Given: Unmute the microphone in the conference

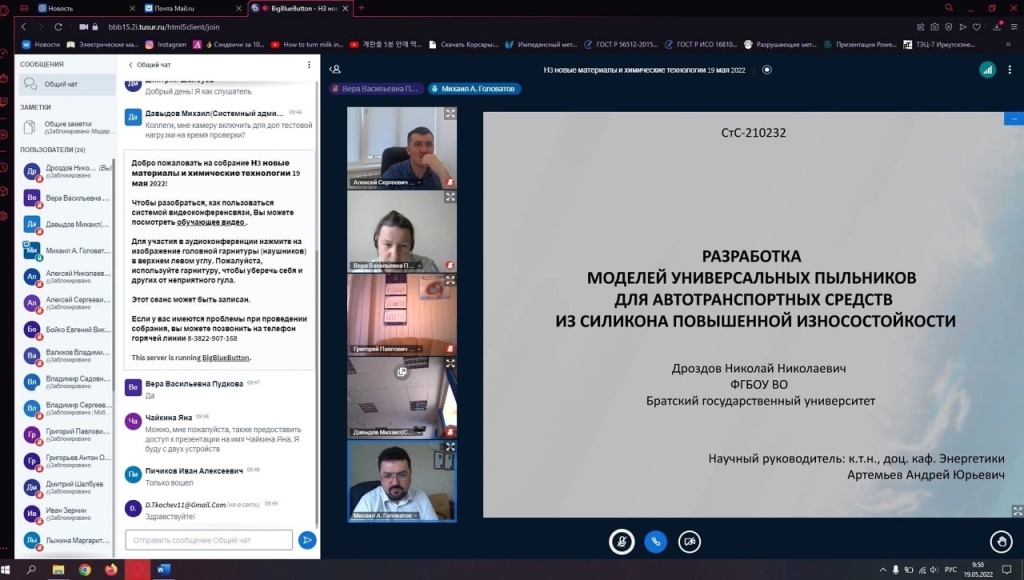Looking at the screenshot, I should (x=622, y=541).
